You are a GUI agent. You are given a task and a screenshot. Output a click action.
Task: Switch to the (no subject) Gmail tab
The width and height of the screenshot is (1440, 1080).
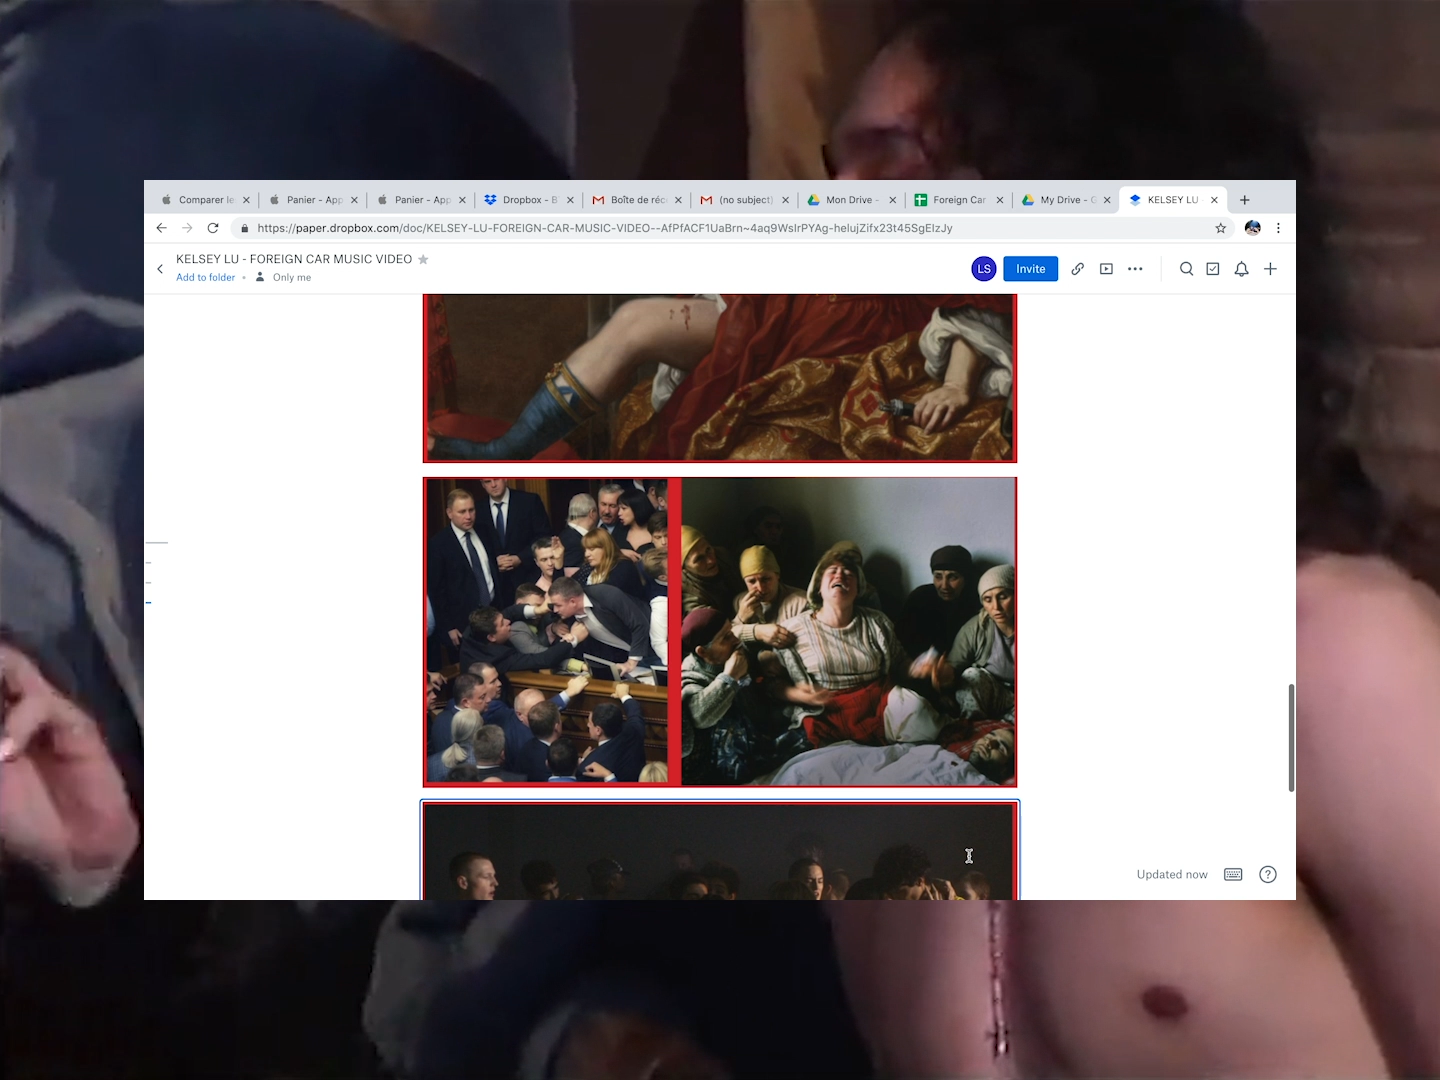(x=745, y=200)
